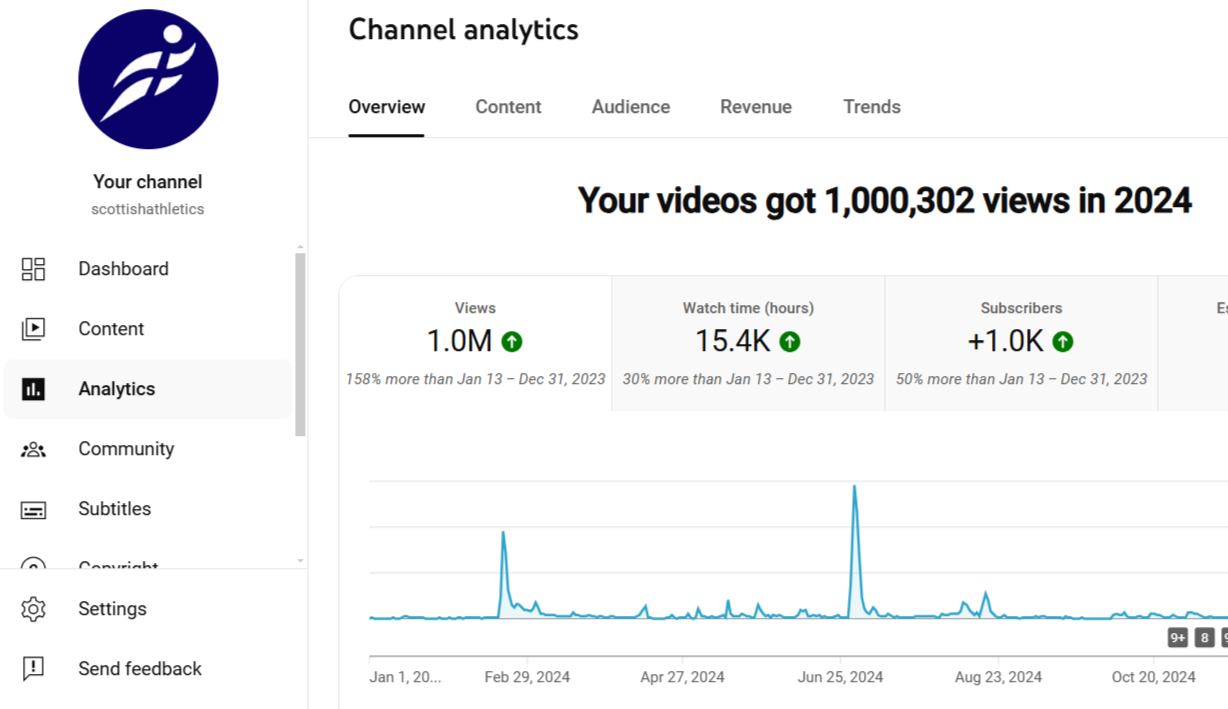Go to the Trends tab
1228x709 pixels.
[872, 107]
